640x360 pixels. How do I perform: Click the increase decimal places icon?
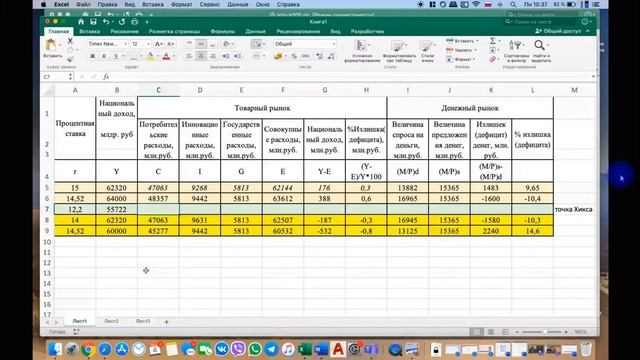coord(320,56)
